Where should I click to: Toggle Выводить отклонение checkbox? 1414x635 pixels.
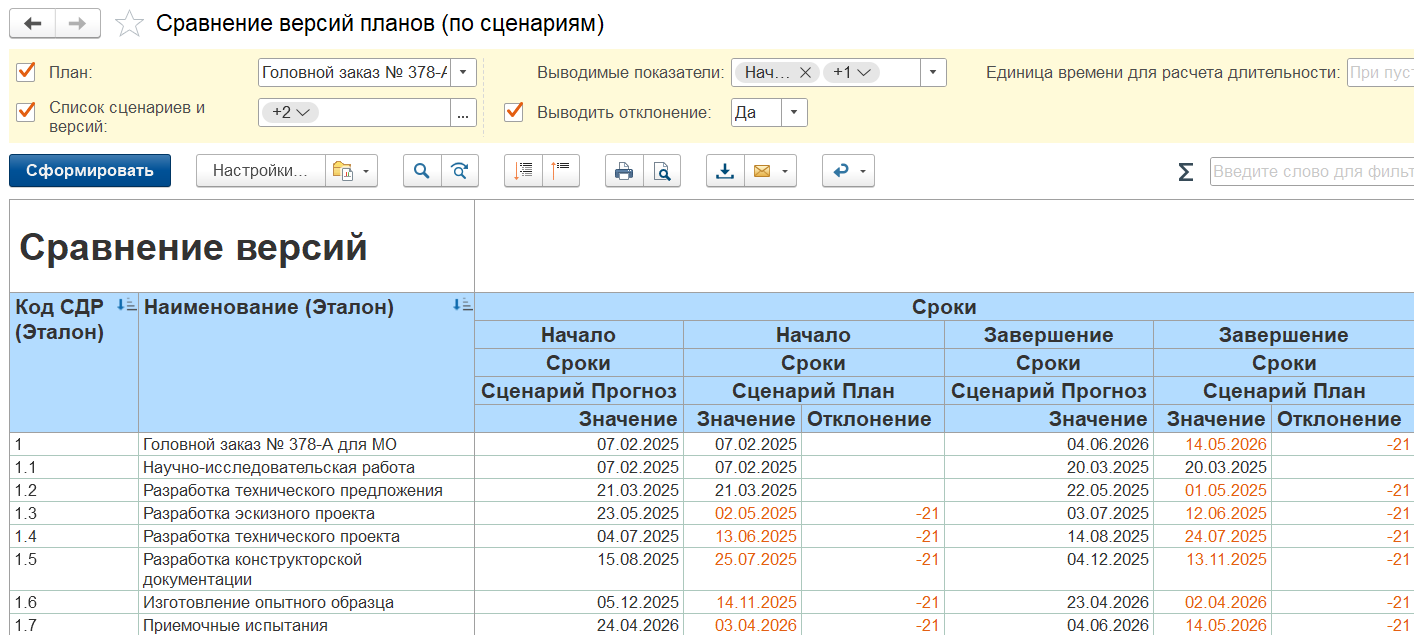(x=514, y=112)
